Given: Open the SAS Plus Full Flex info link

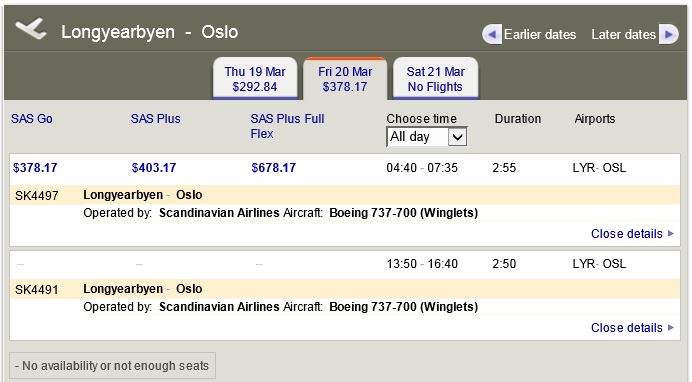Looking at the screenshot, I should pos(287,126).
